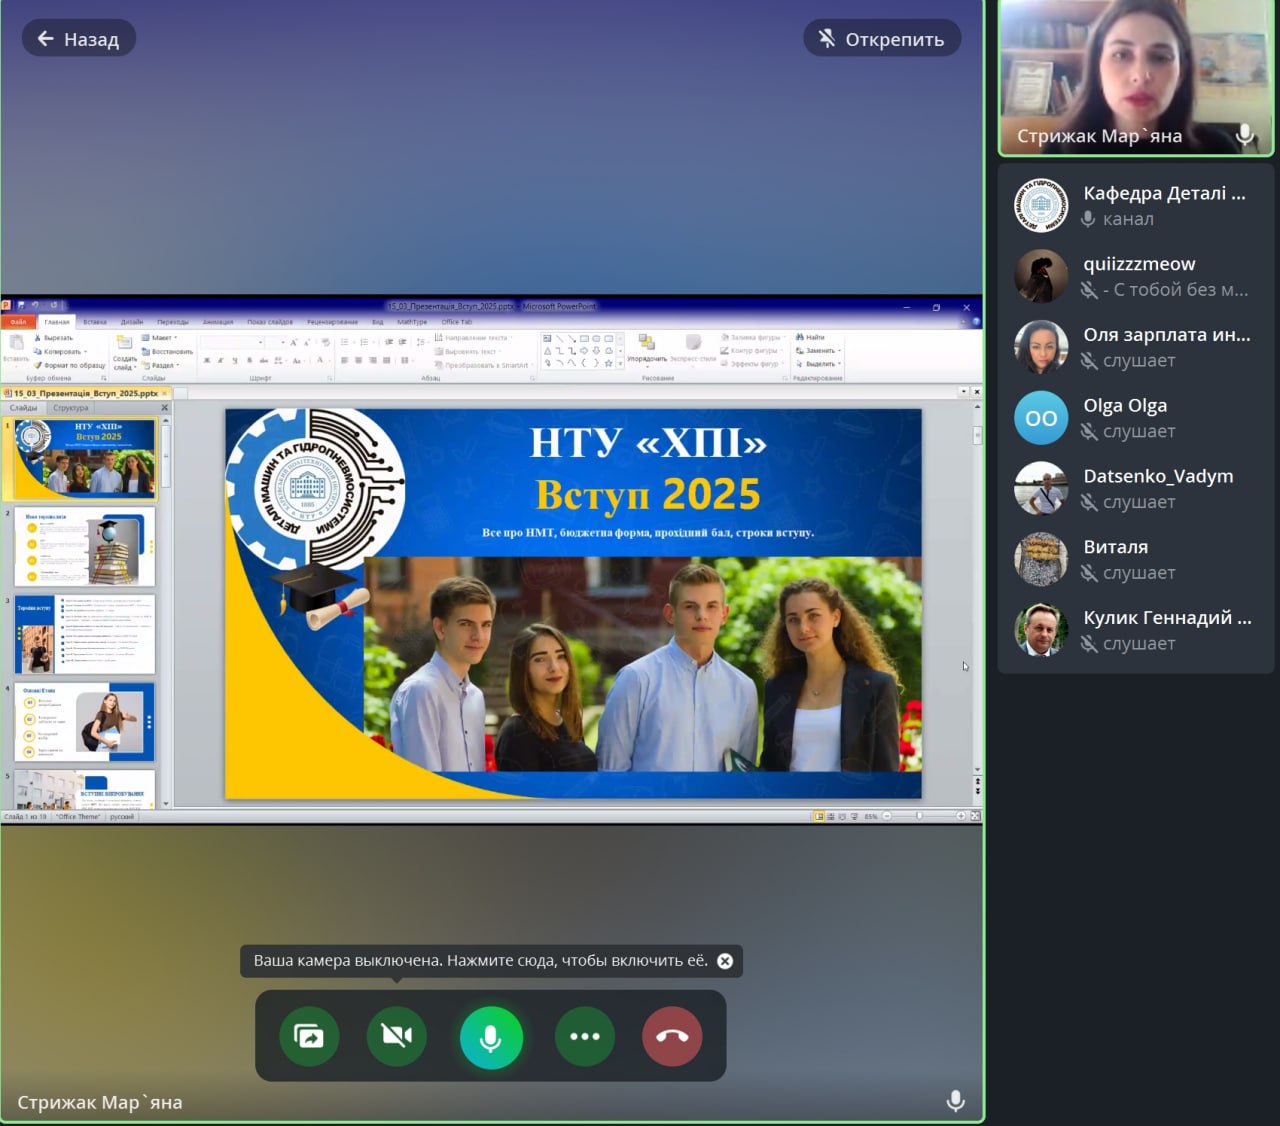Screen dimensions: 1280x1126
Task: Select participant Кафедра Деталі канал
Action: (x=1135, y=205)
